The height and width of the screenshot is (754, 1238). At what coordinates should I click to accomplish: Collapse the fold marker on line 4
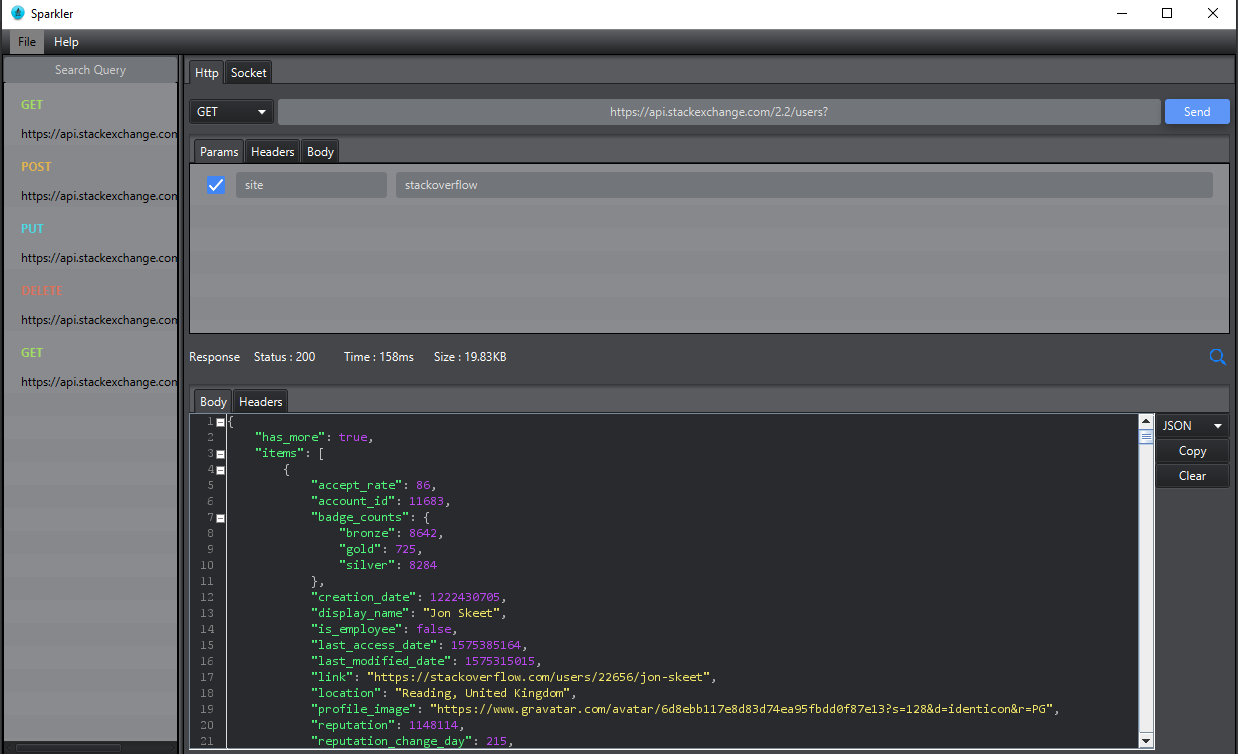point(220,470)
